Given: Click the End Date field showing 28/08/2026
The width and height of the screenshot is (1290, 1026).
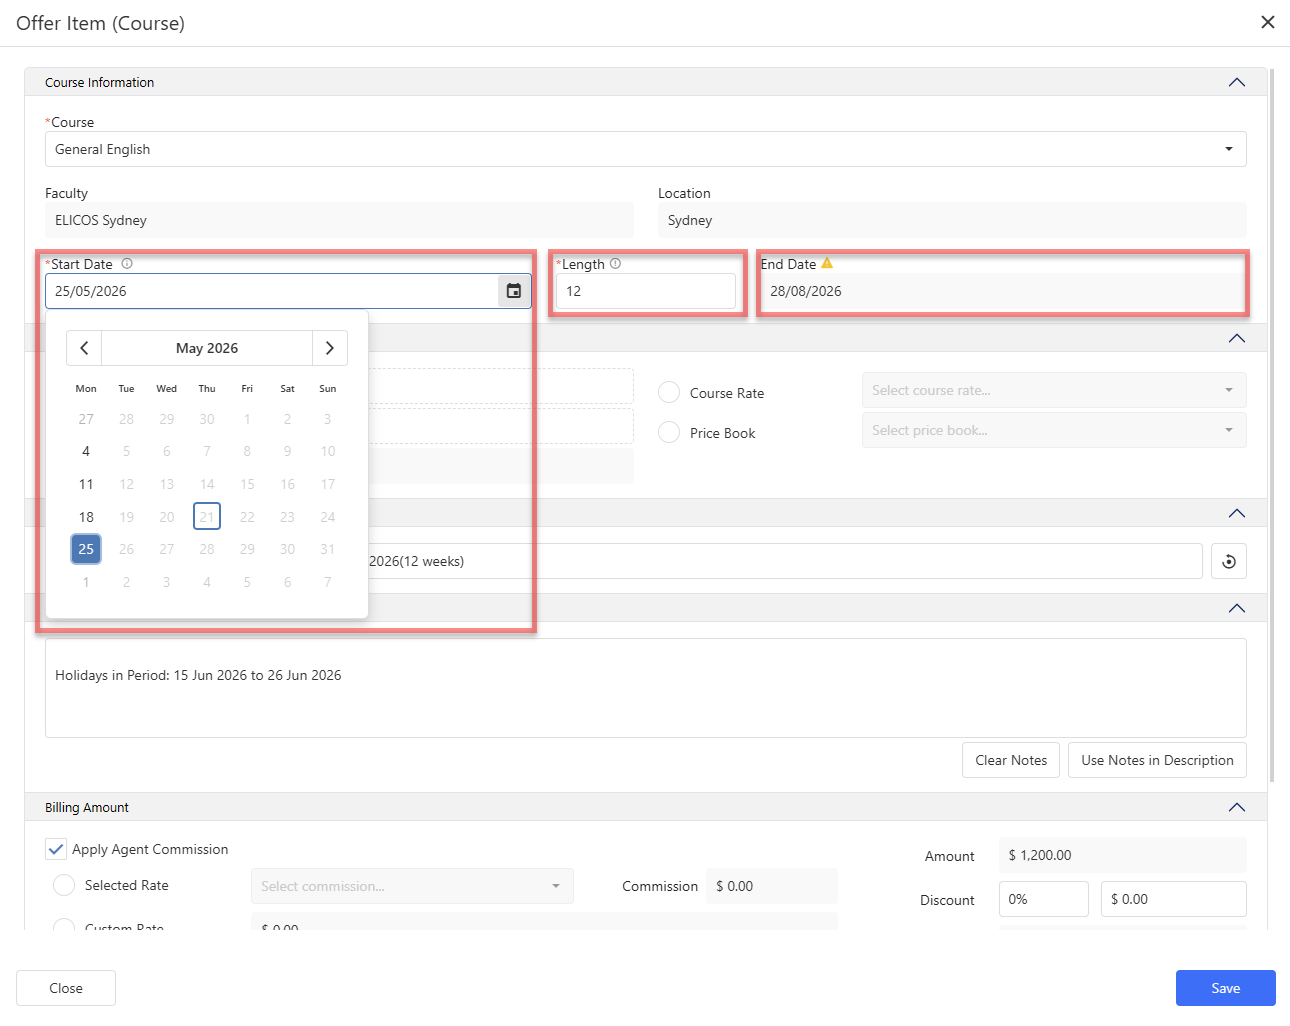Looking at the screenshot, I should (x=1003, y=291).
